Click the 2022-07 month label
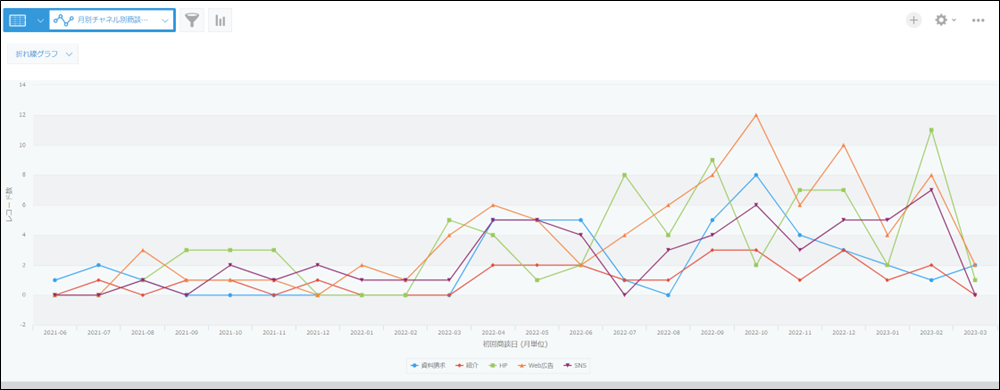 coord(624,333)
